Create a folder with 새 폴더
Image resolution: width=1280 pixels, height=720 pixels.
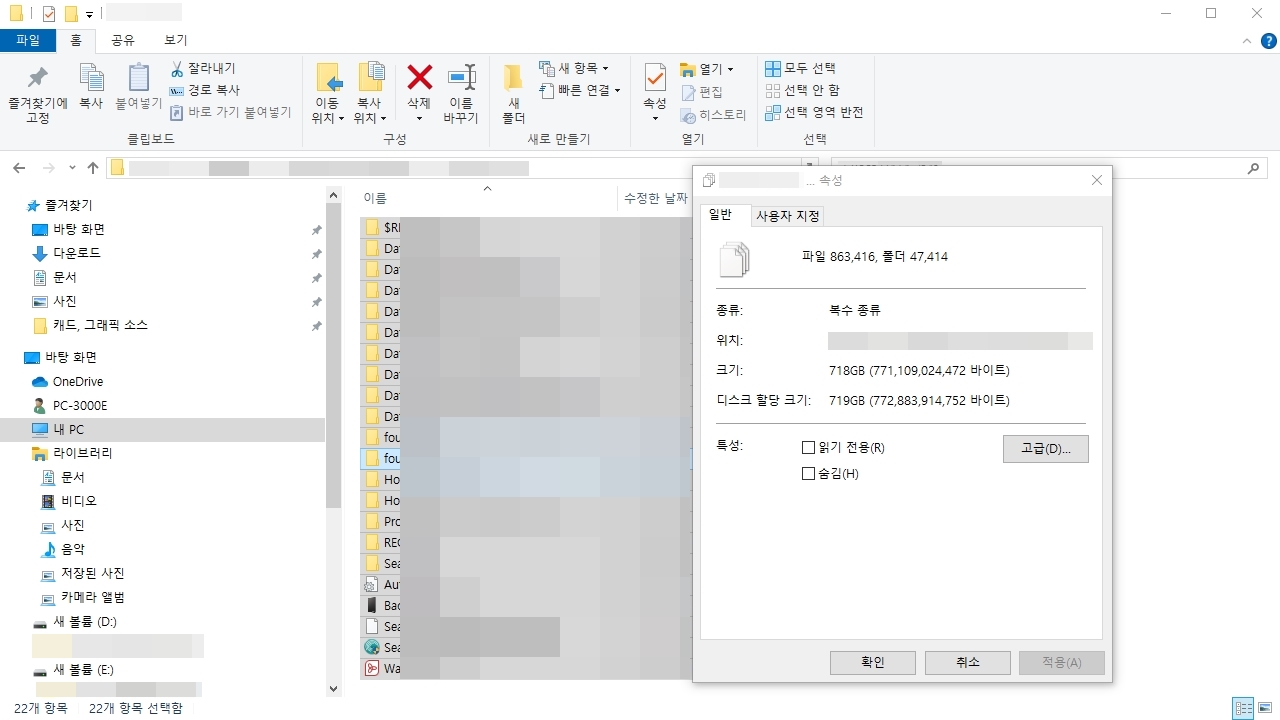[513, 93]
